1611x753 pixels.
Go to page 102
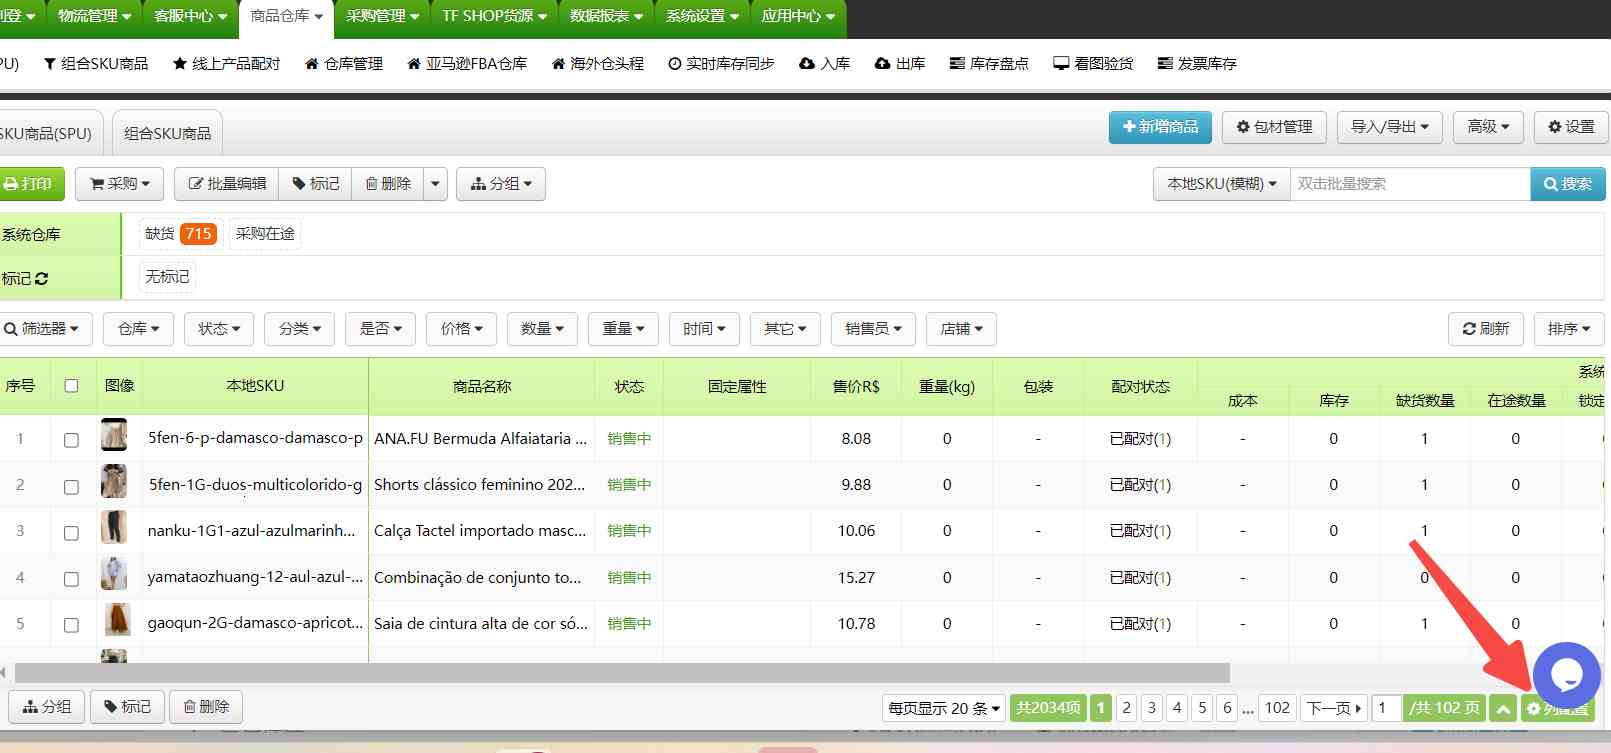(1277, 708)
